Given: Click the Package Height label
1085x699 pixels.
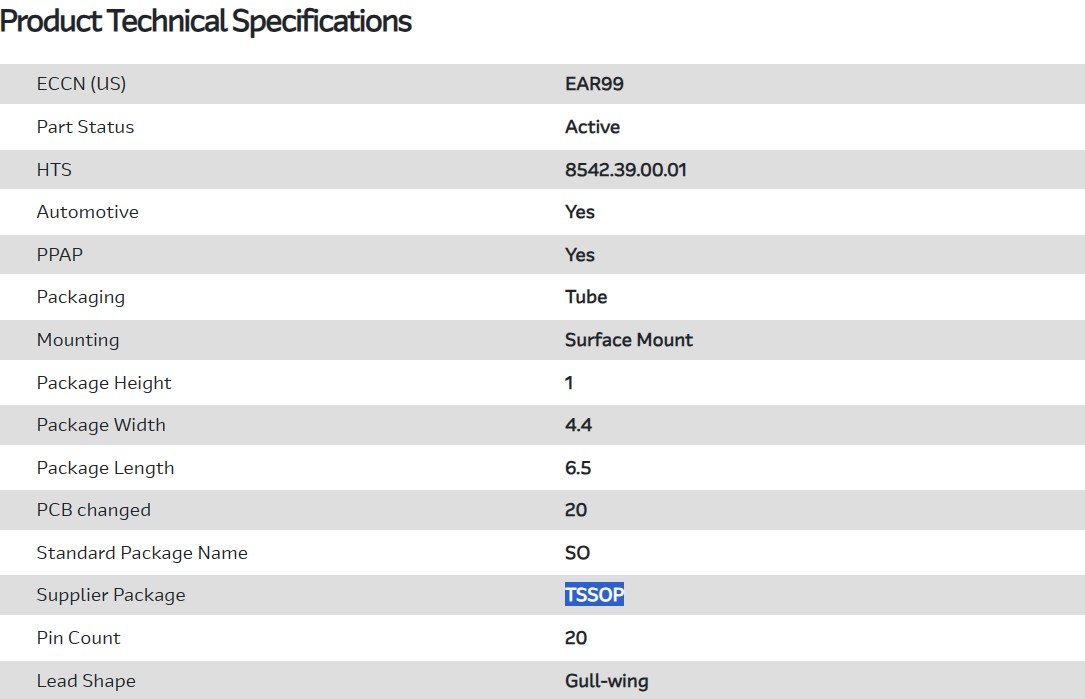Looking at the screenshot, I should point(104,383).
